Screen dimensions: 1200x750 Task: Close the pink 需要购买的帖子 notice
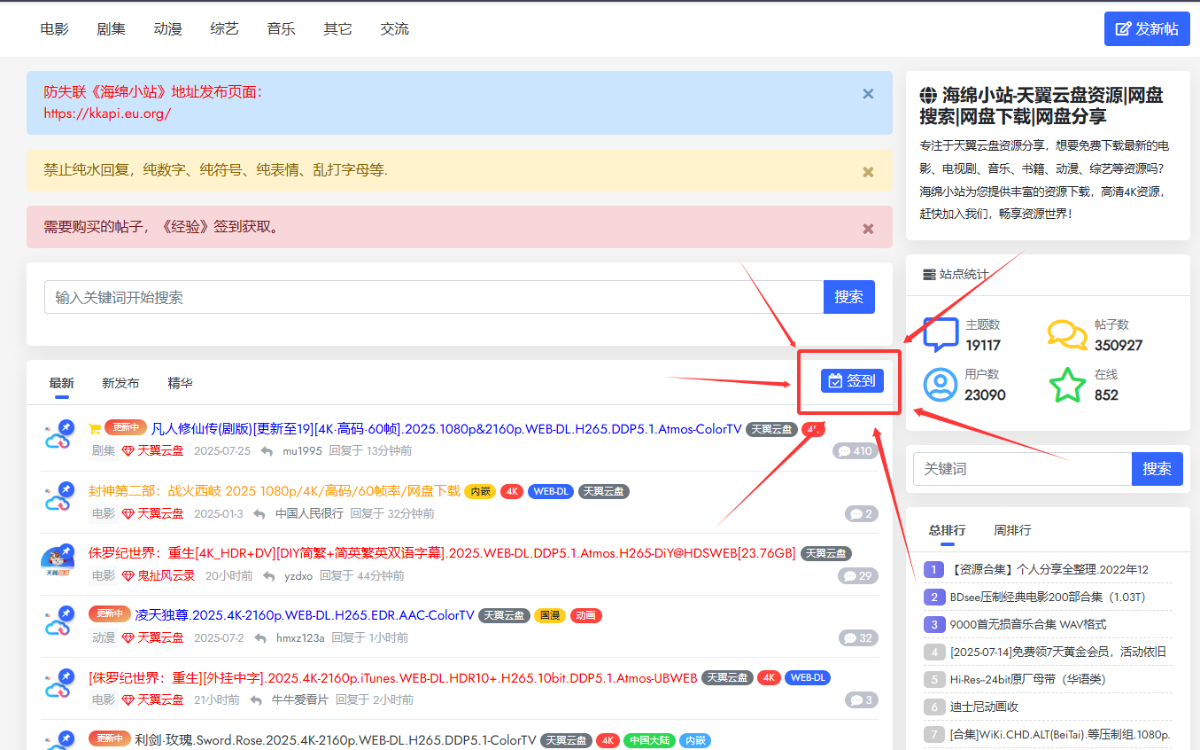click(x=867, y=229)
